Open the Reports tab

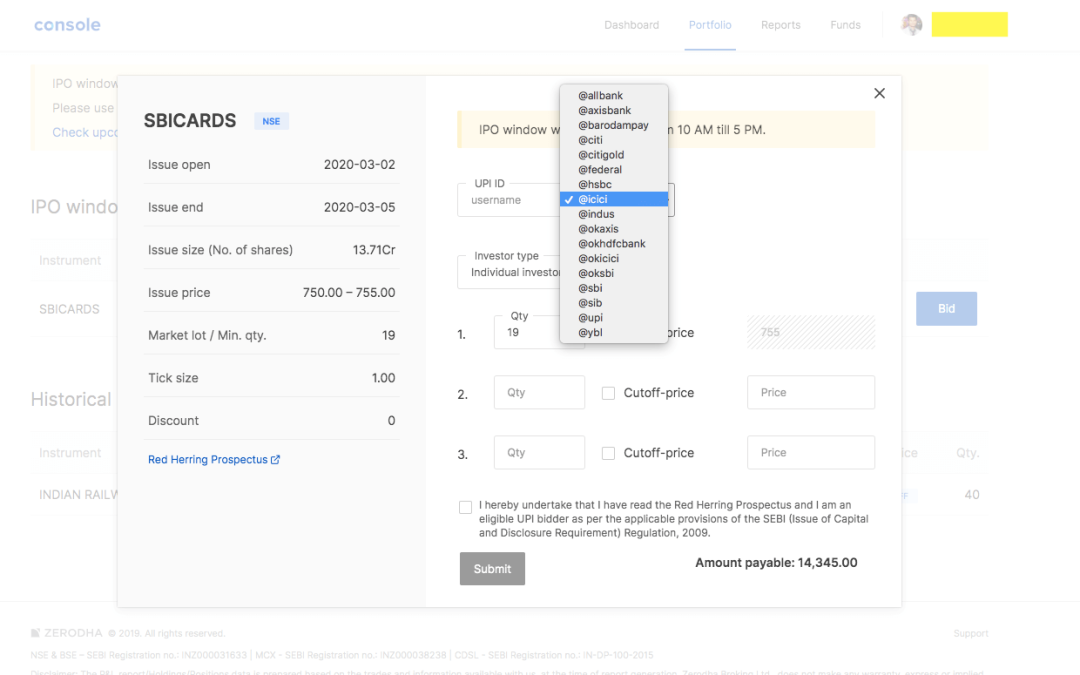[780, 25]
